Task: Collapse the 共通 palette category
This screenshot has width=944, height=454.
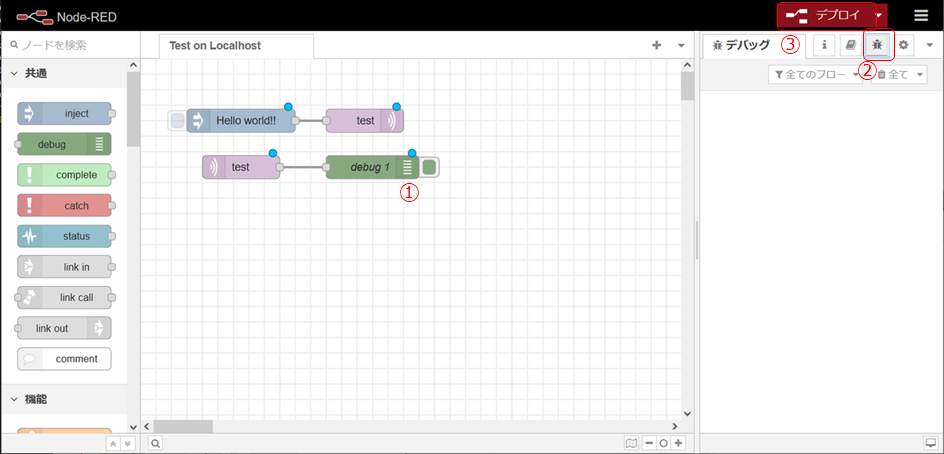Action: (15, 73)
